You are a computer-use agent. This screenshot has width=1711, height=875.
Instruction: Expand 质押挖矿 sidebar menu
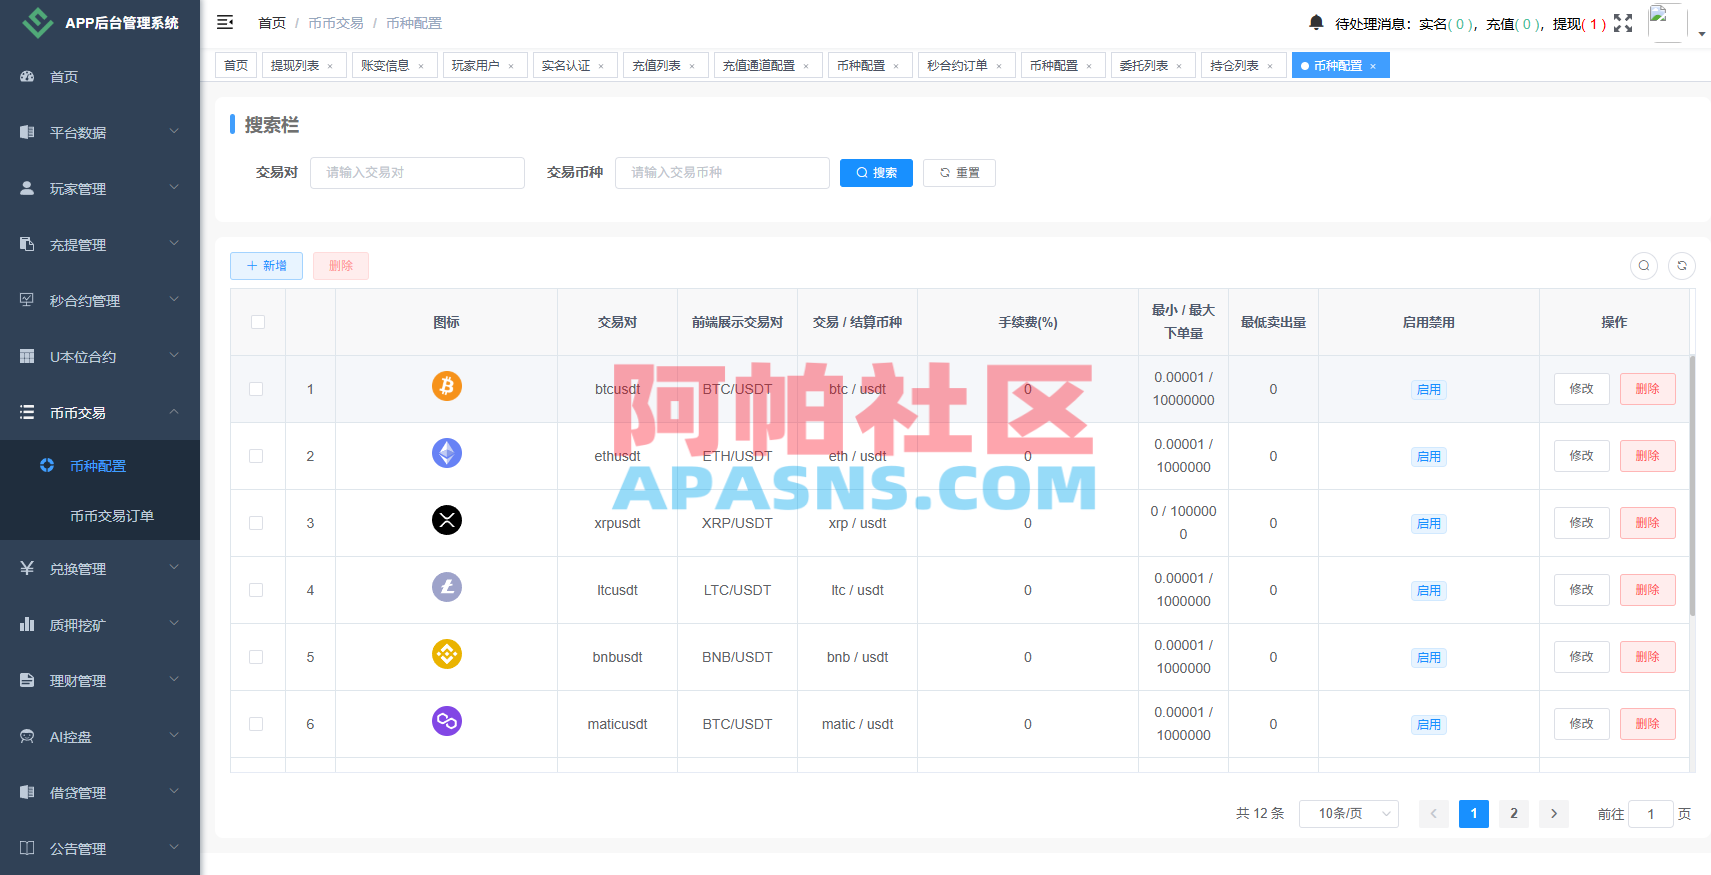click(100, 625)
